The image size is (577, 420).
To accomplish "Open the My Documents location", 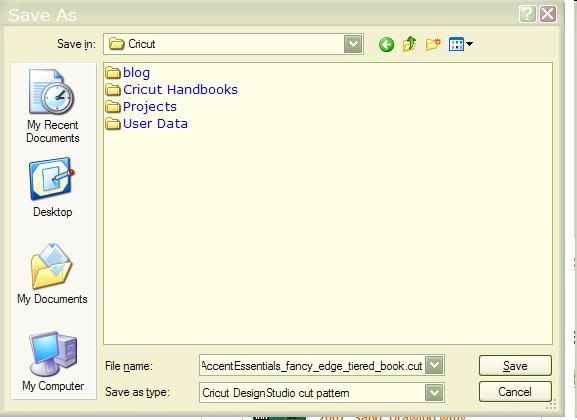I will coord(52,274).
